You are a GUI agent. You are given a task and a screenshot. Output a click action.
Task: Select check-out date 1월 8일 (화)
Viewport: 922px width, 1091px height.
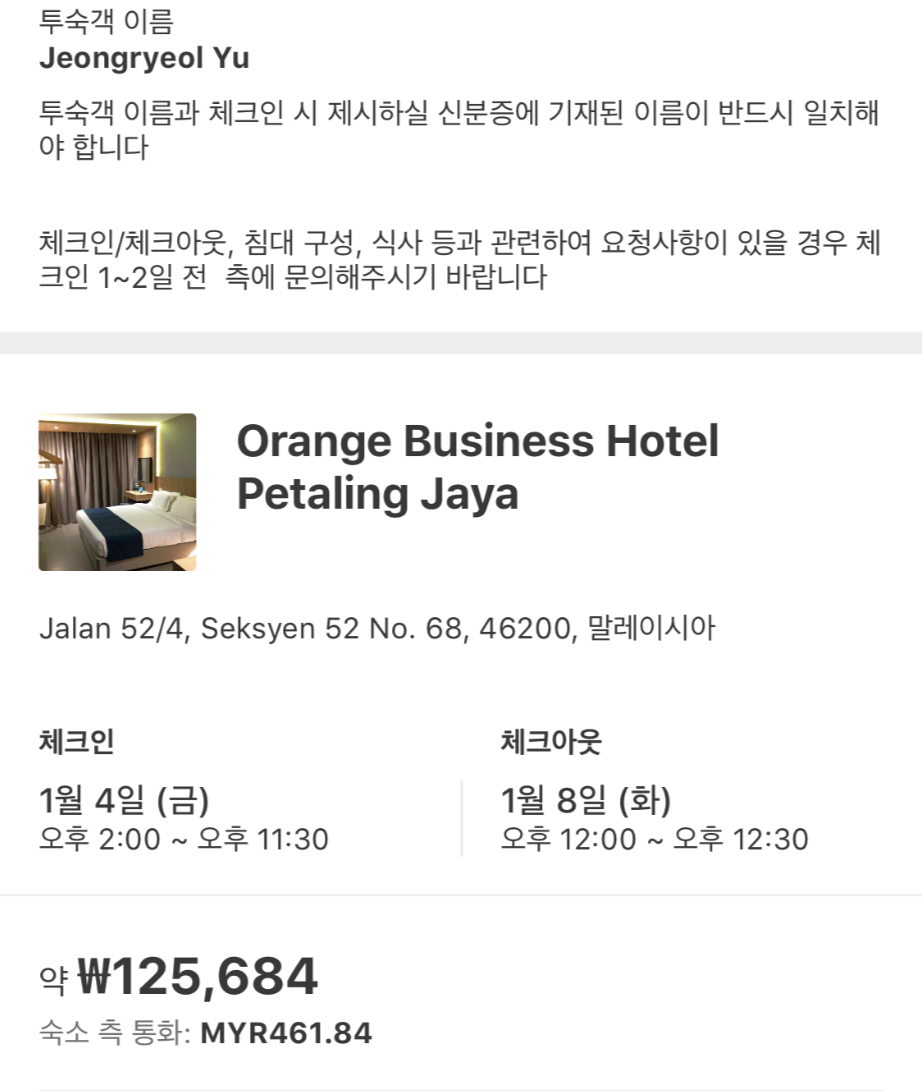pos(586,800)
